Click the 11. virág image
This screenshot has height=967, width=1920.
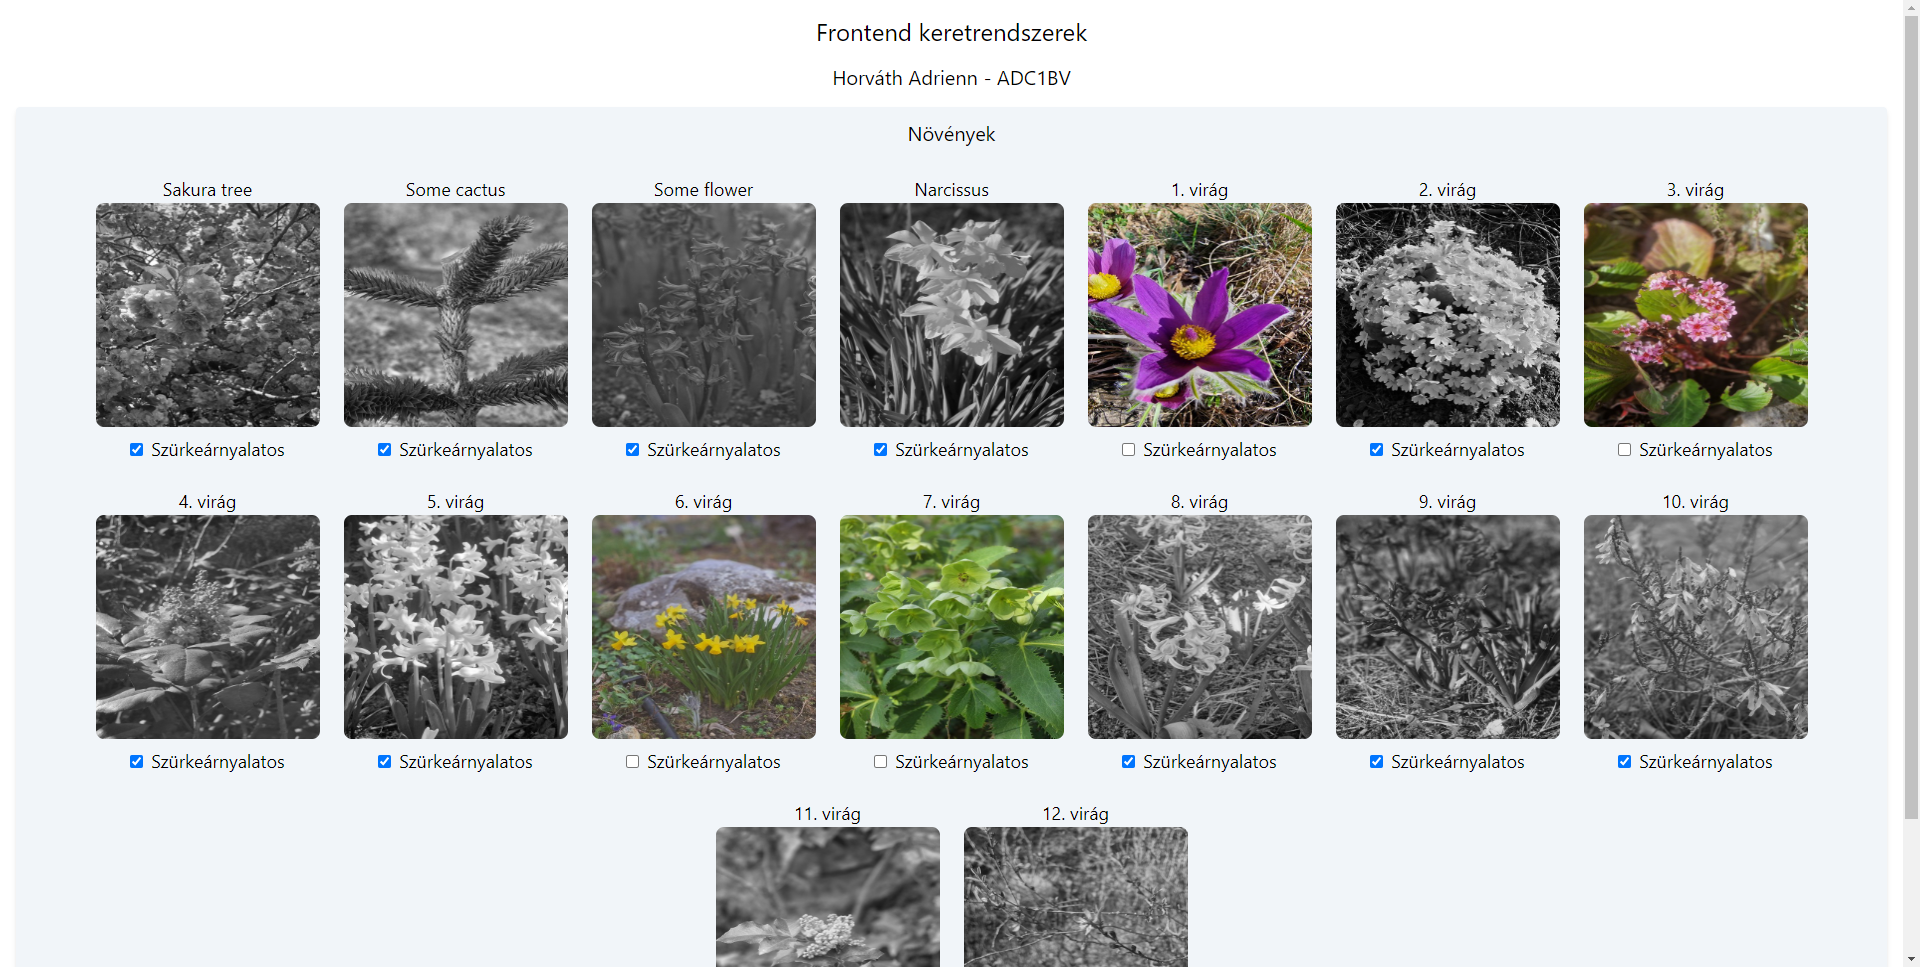pos(828,897)
